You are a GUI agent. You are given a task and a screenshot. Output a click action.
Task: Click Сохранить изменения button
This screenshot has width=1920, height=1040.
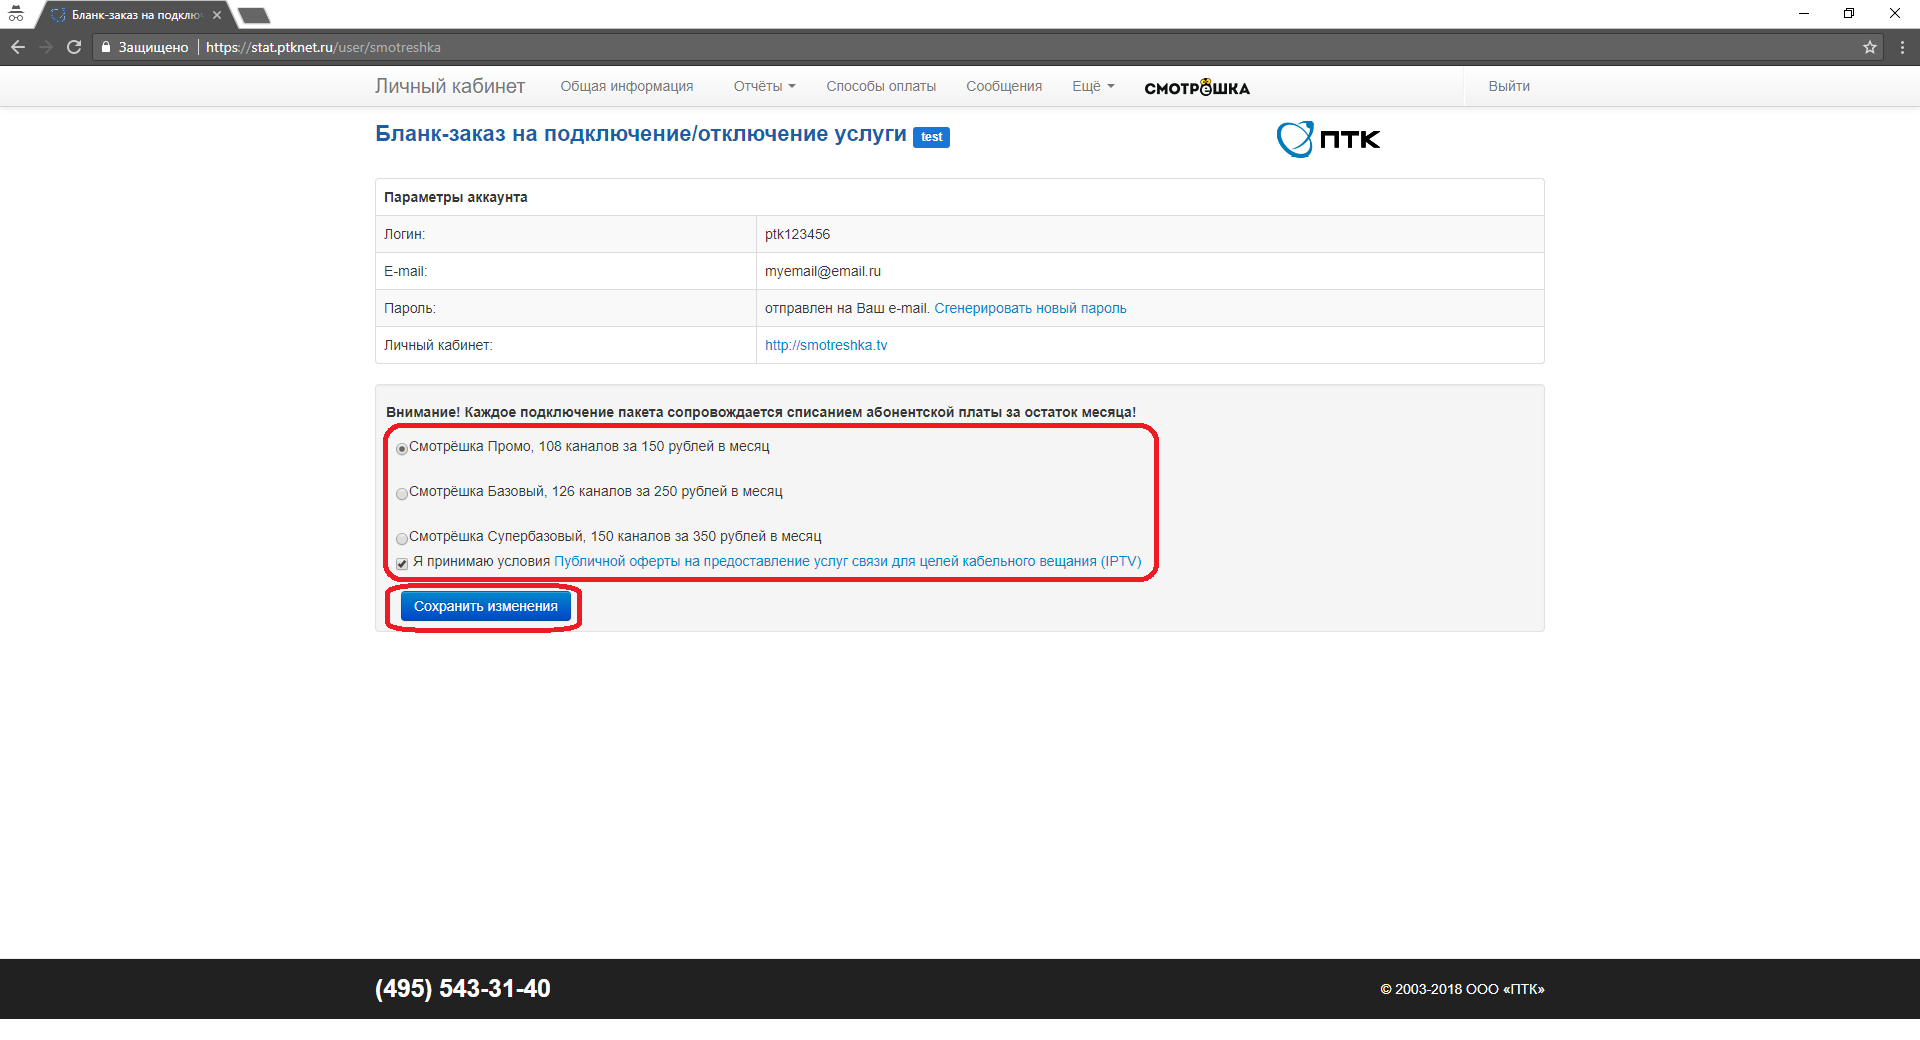486,606
